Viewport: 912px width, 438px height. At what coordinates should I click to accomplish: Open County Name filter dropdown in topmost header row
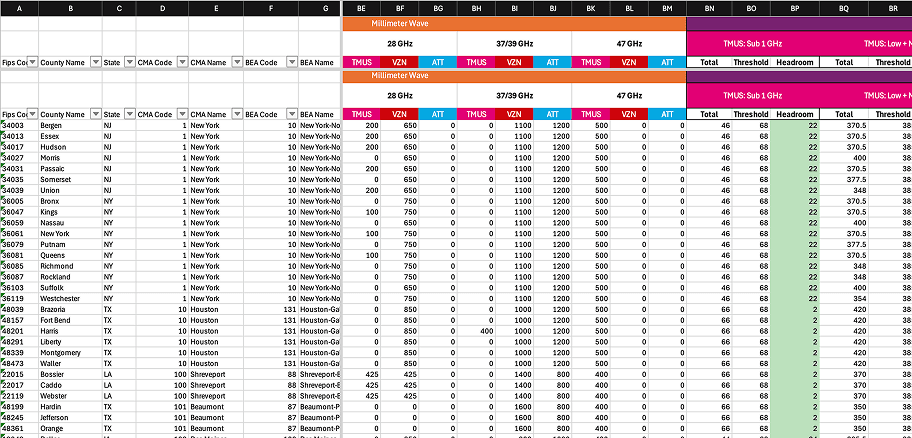[97, 62]
